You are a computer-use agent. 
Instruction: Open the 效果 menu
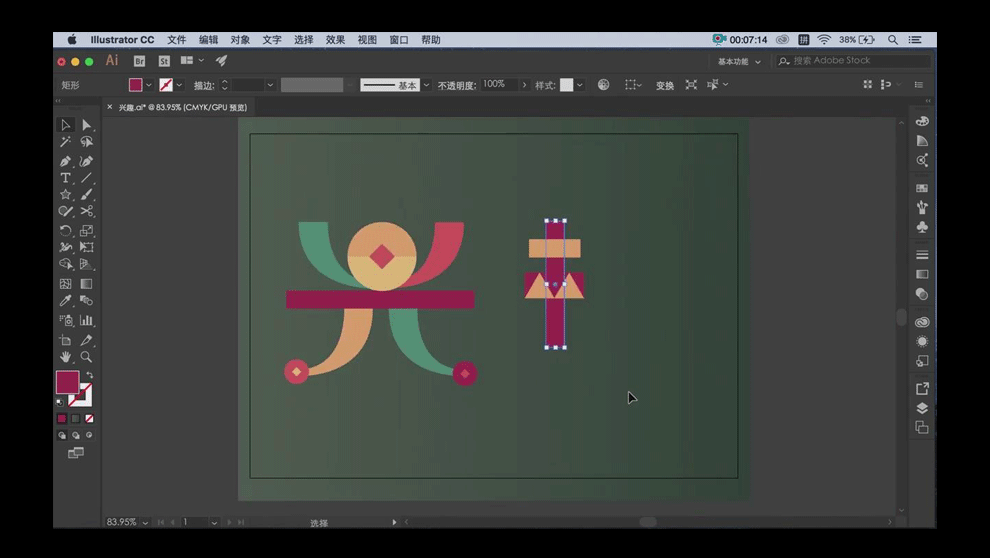335,40
